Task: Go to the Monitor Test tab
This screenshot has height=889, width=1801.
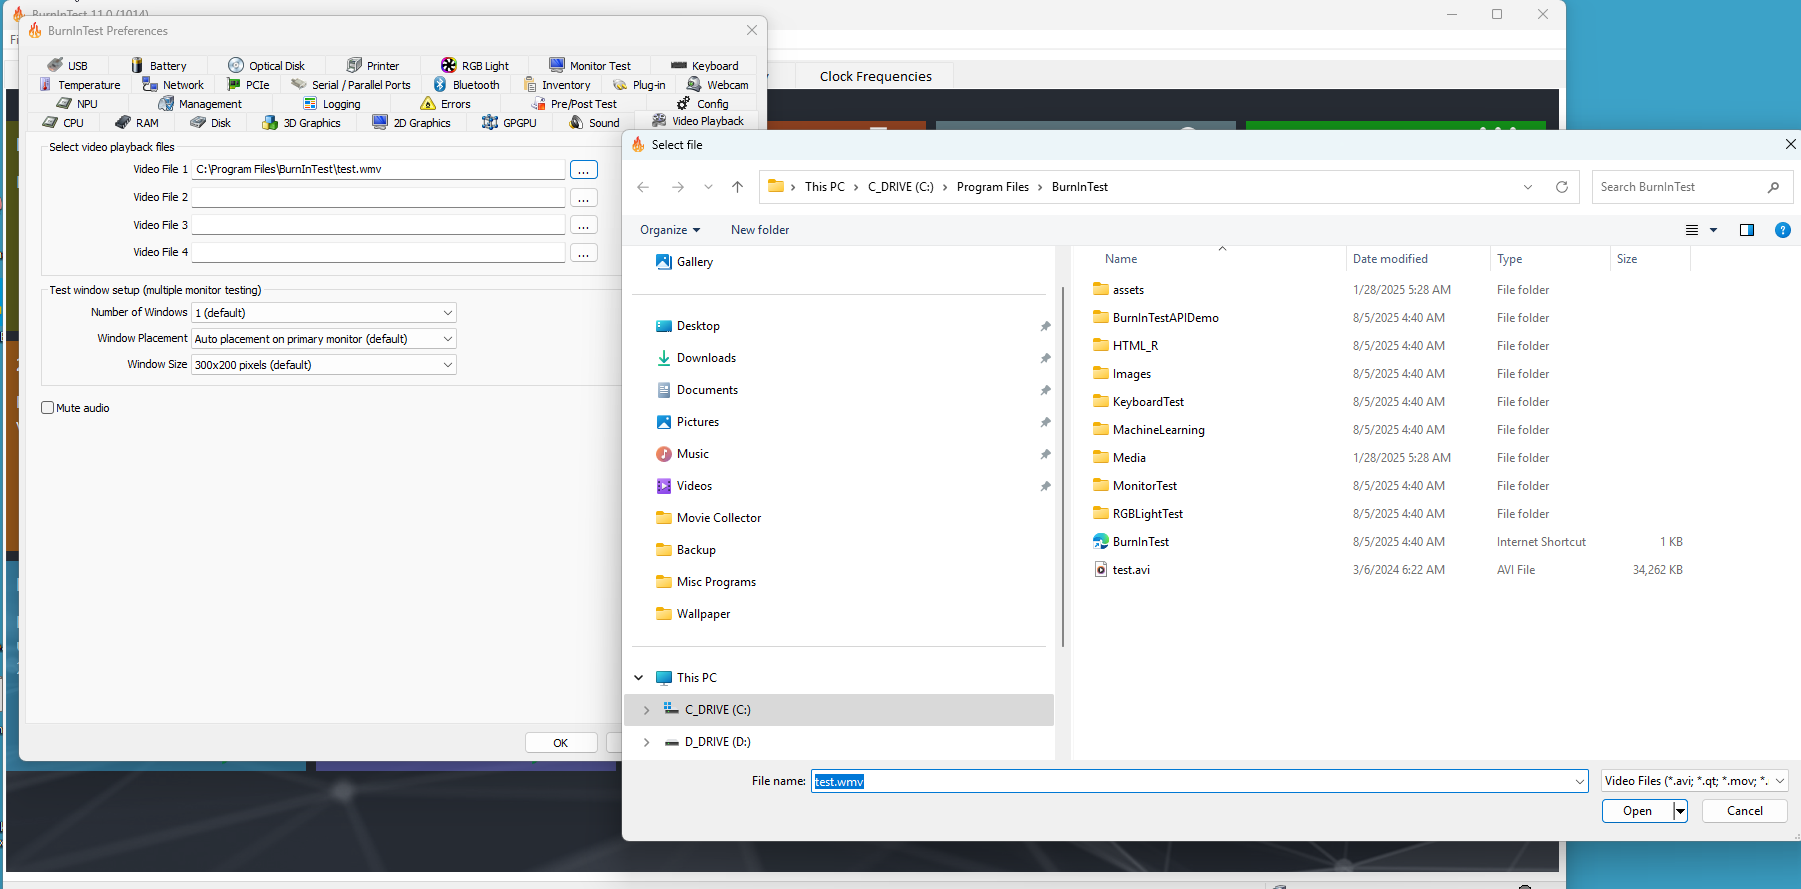Action: 590,66
